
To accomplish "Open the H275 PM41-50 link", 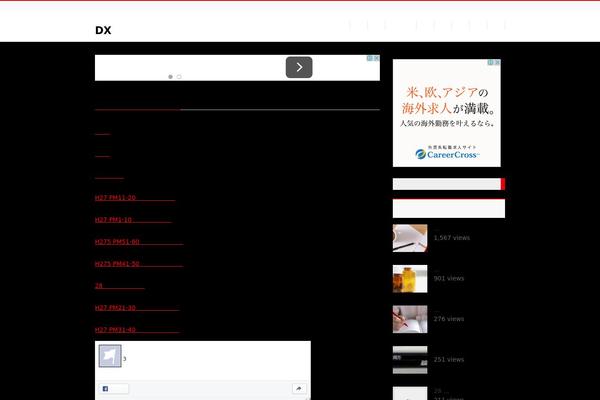I will (x=139, y=264).
